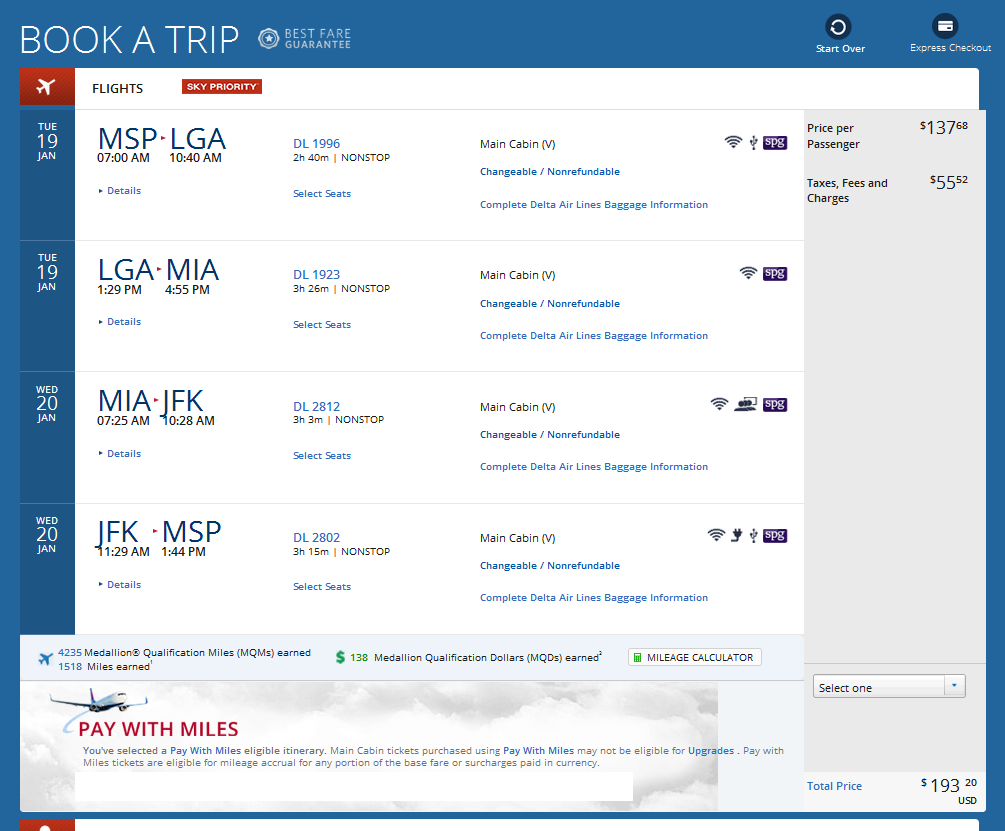The height and width of the screenshot is (831, 1005).
Task: Click power outlet icon on DL 2802
Action: tap(735, 536)
